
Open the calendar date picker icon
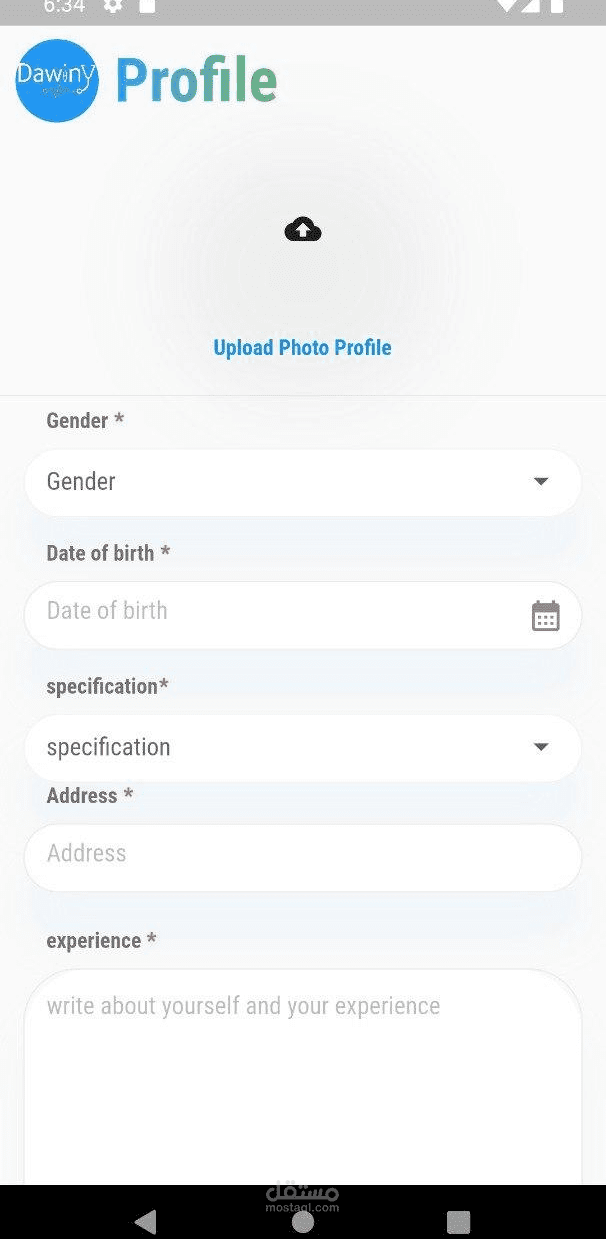pos(545,616)
